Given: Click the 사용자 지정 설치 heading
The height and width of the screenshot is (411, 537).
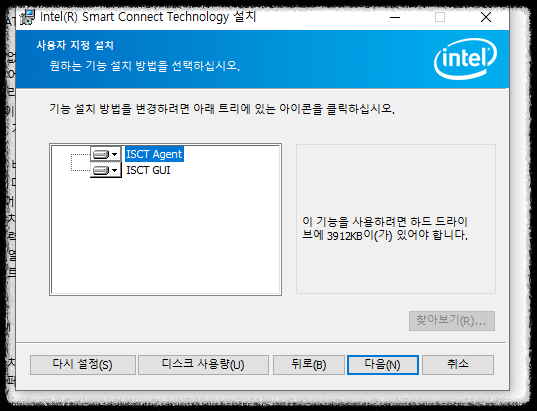Looking at the screenshot, I should [x=75, y=45].
